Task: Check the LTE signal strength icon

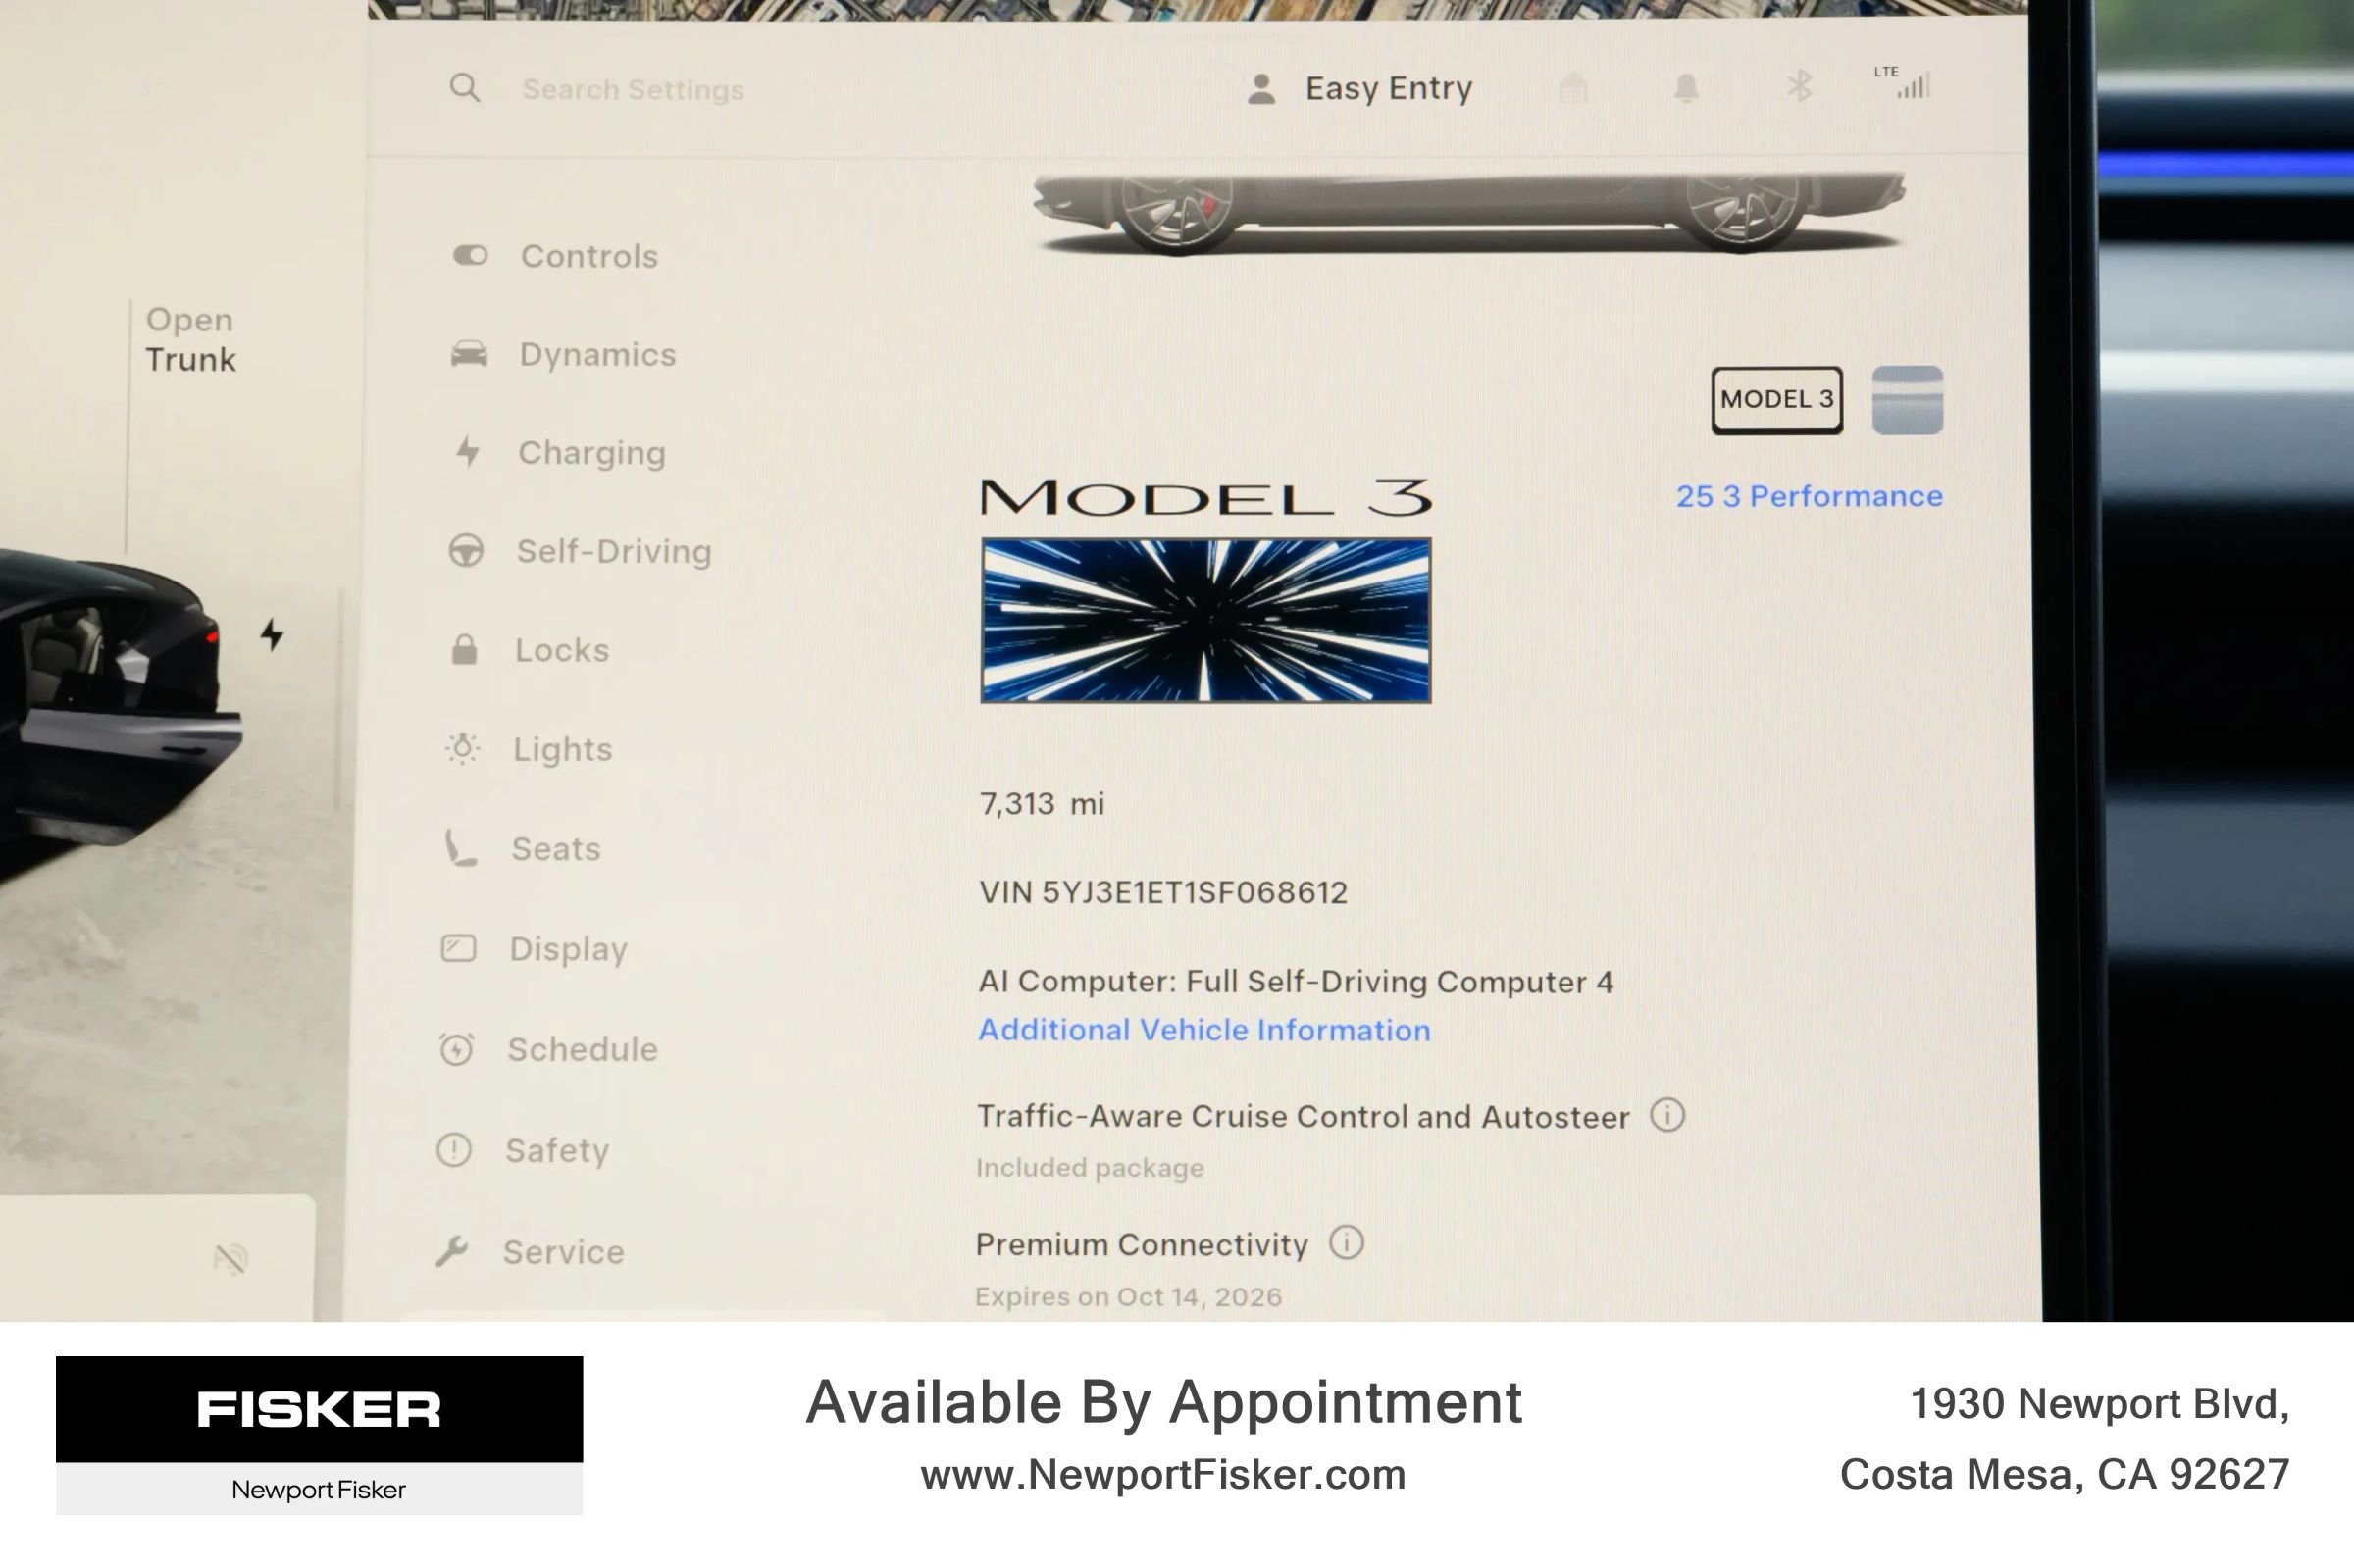Action: [x=1903, y=82]
